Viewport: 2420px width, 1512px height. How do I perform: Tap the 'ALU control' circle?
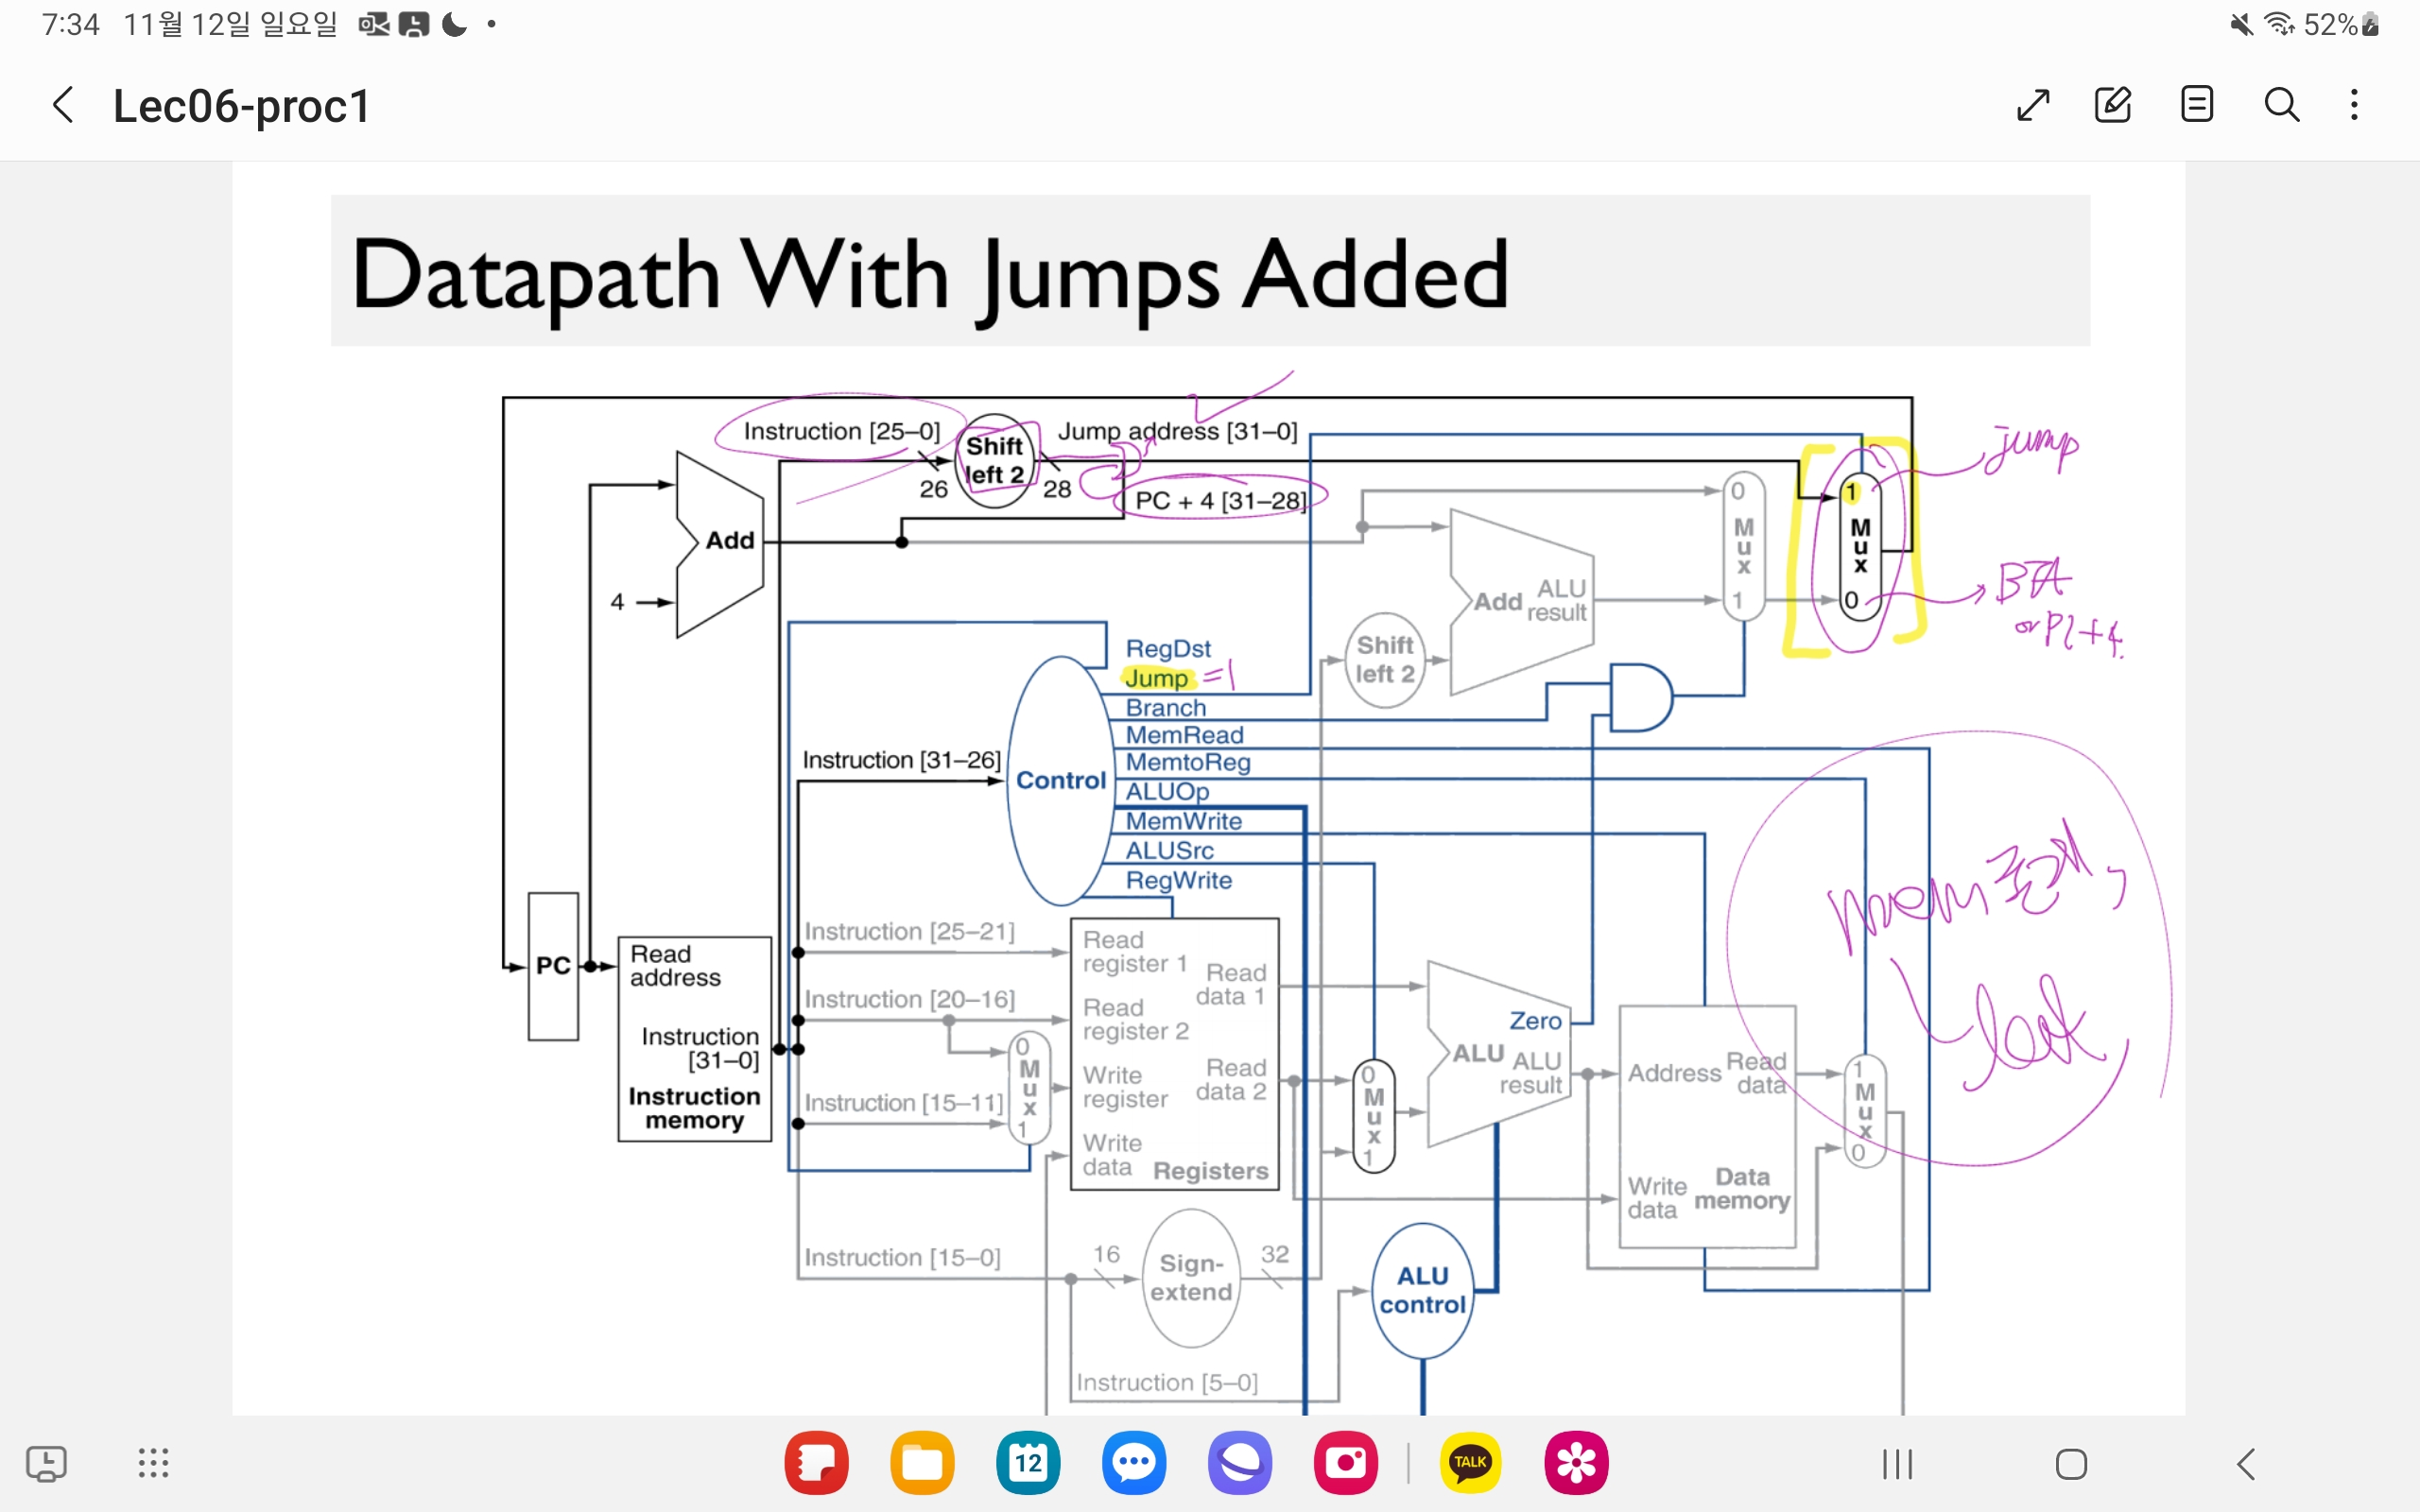coord(1422,1290)
